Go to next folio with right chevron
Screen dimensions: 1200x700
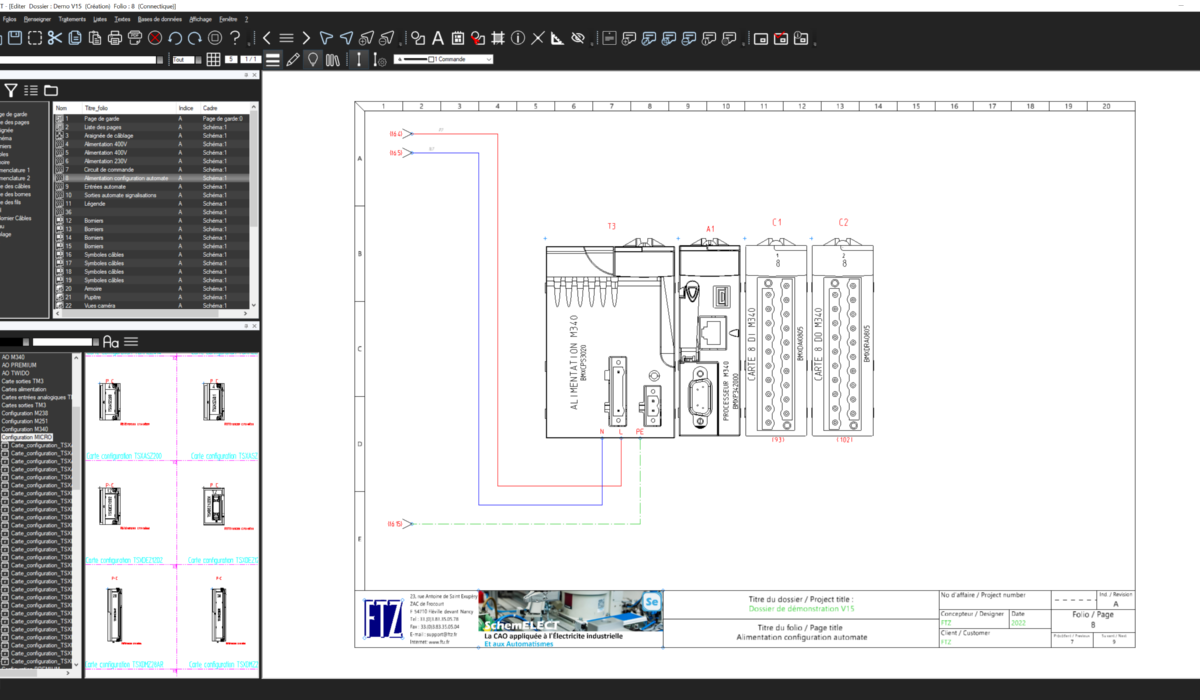(x=306, y=38)
